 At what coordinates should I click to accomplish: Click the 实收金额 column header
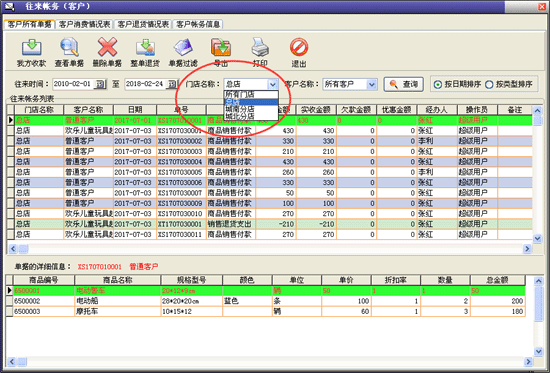[316, 110]
